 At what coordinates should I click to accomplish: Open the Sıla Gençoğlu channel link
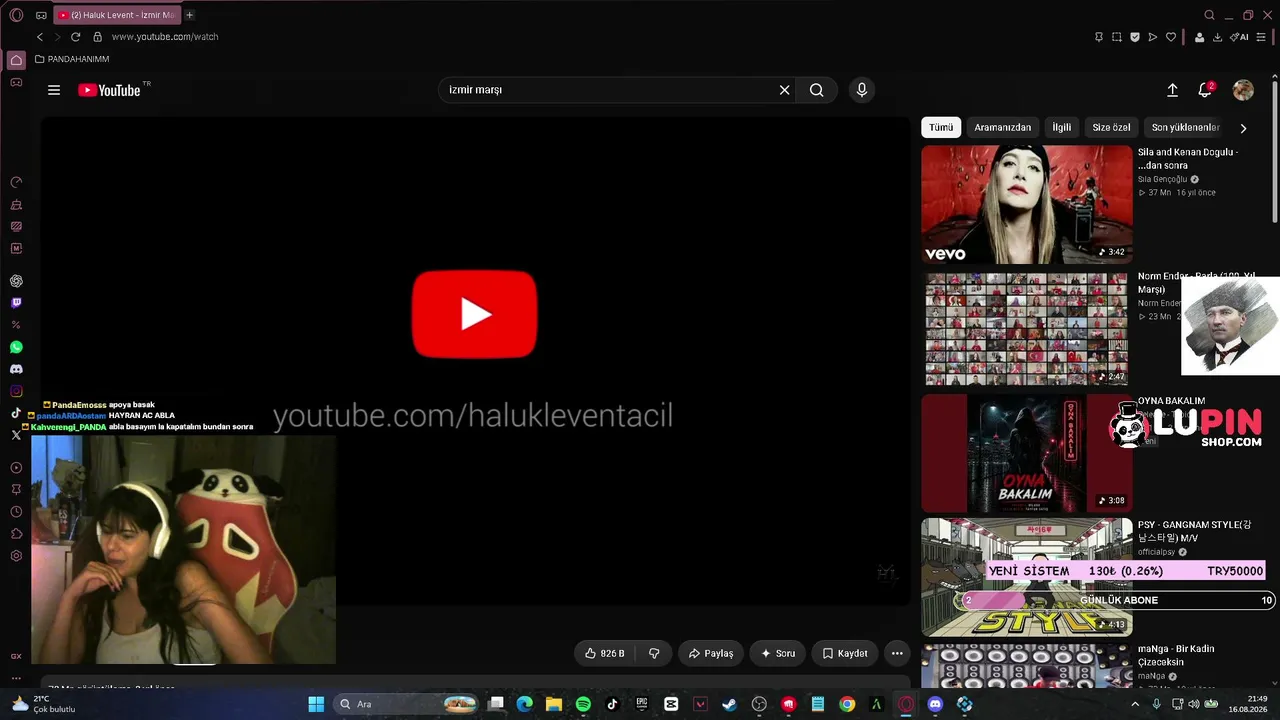point(1162,180)
